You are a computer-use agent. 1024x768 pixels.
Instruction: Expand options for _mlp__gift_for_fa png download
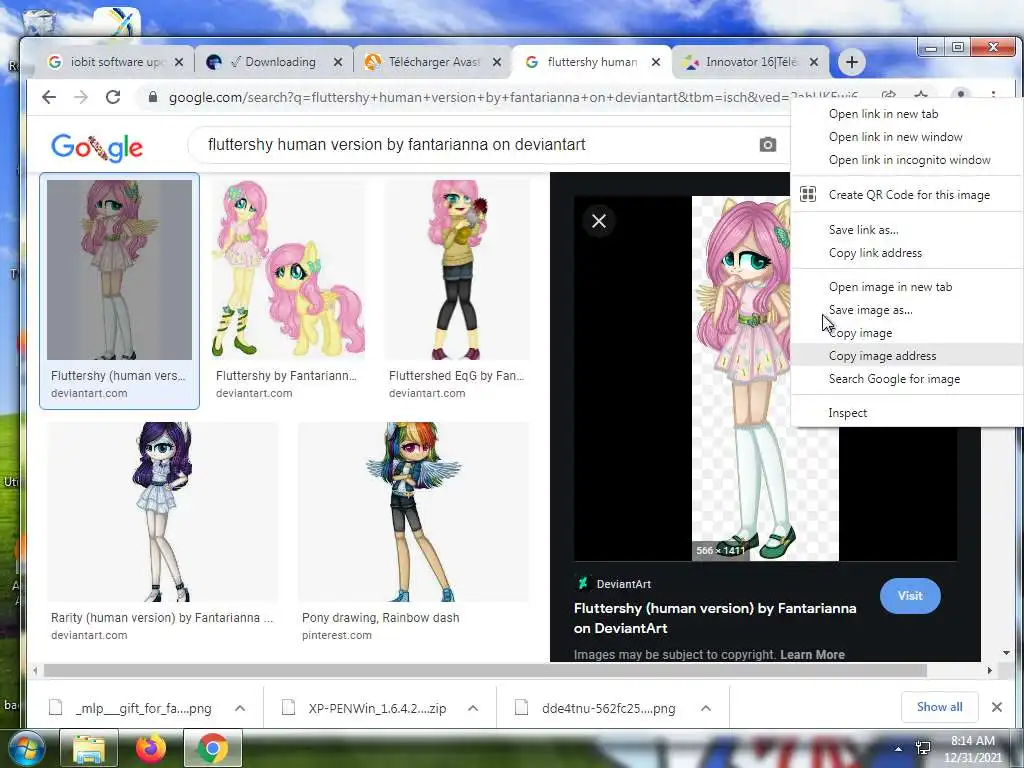tap(240, 708)
